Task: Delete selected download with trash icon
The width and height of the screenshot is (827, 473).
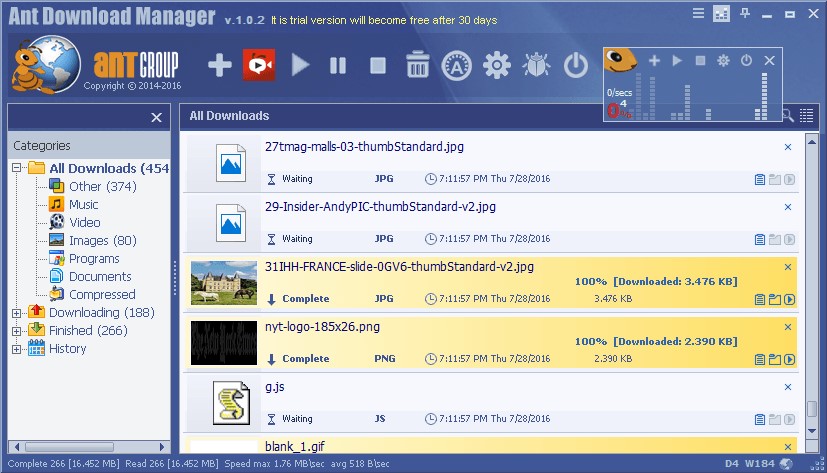Action: coord(417,64)
